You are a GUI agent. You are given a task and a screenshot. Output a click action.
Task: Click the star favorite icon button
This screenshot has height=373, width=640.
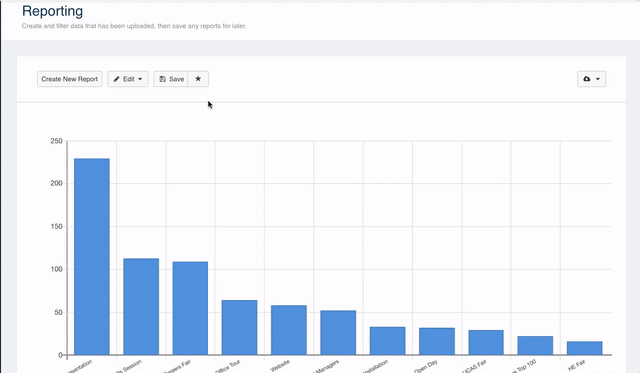coord(198,79)
